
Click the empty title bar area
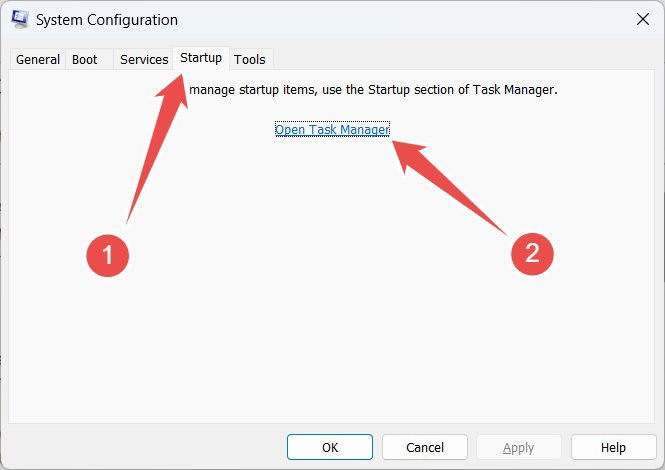[x=403, y=19]
